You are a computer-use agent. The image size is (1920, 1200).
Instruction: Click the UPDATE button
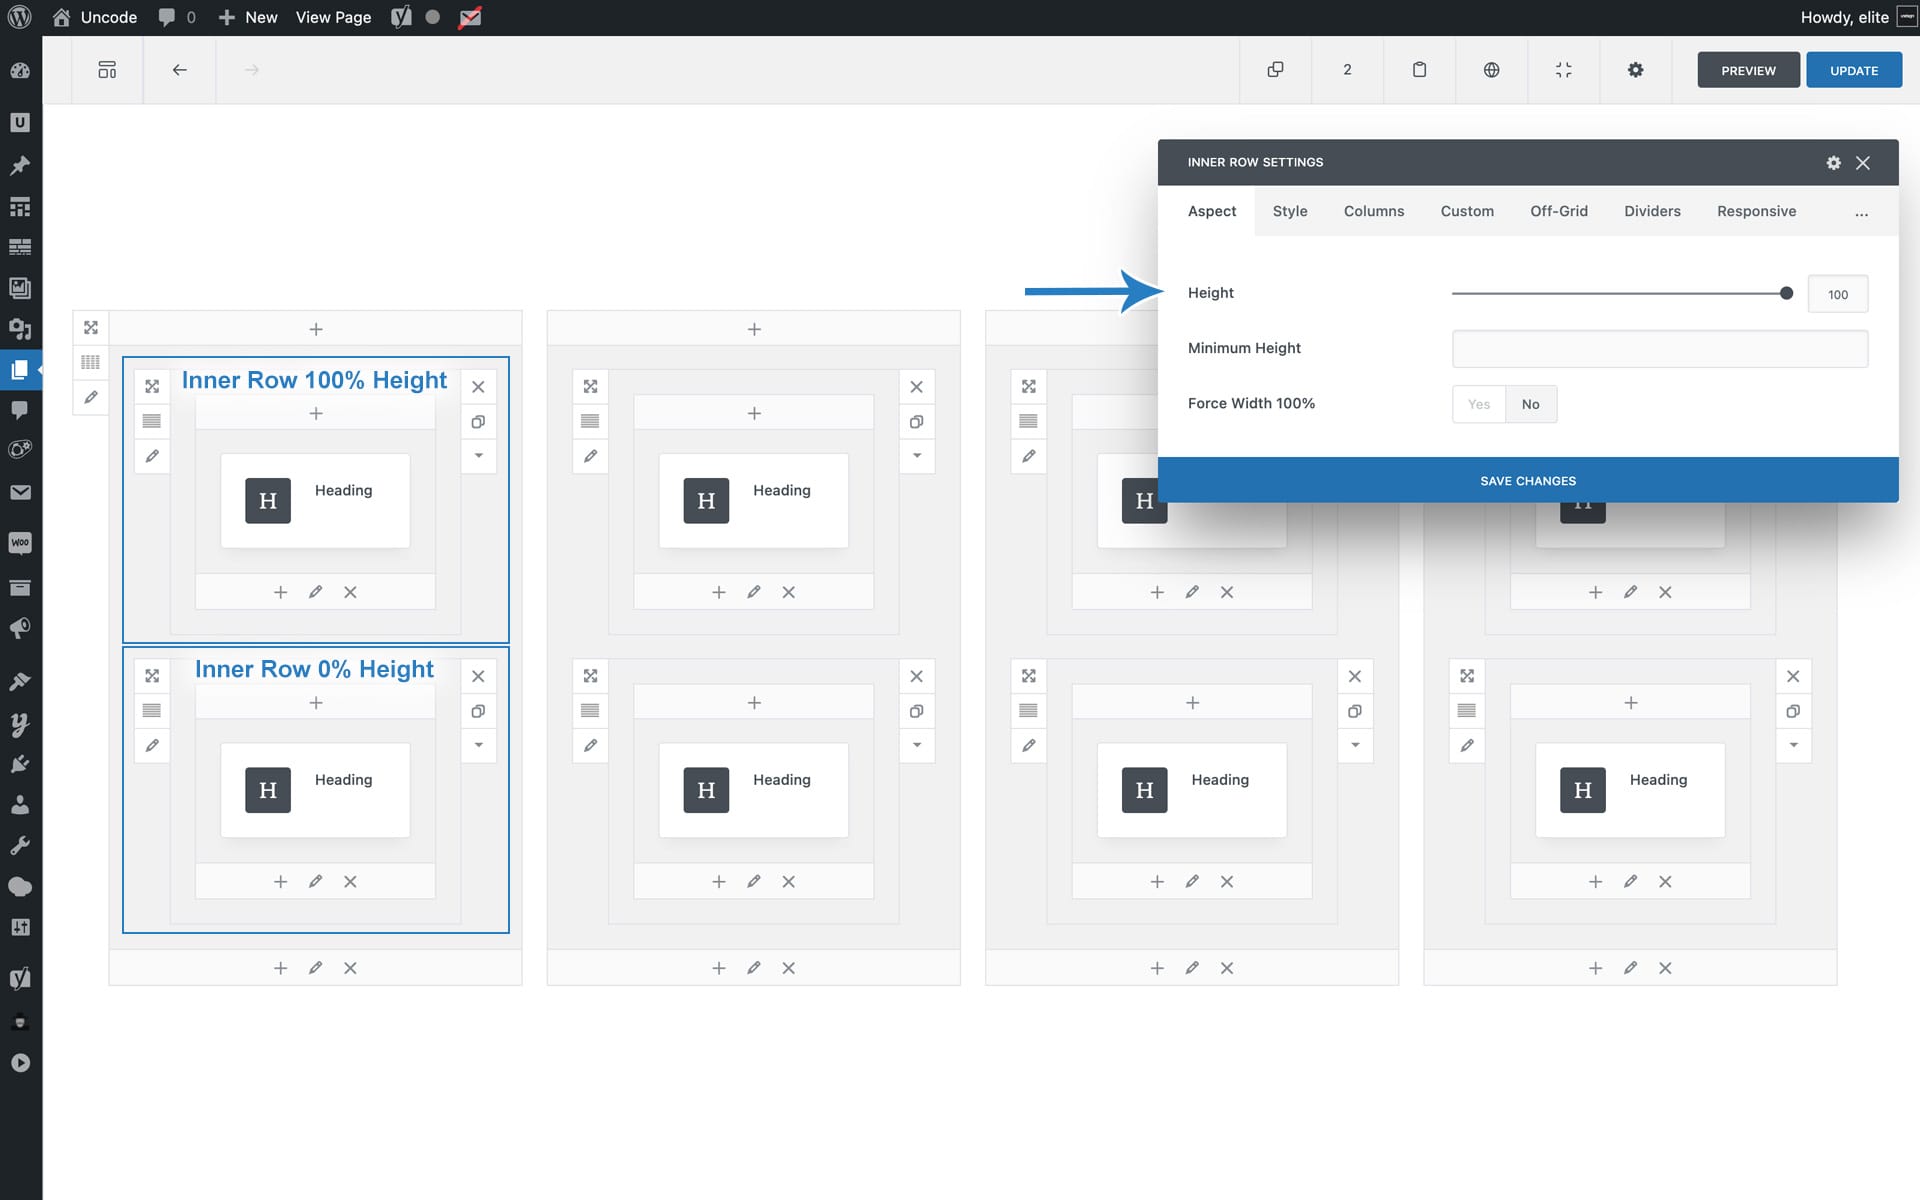point(1853,70)
